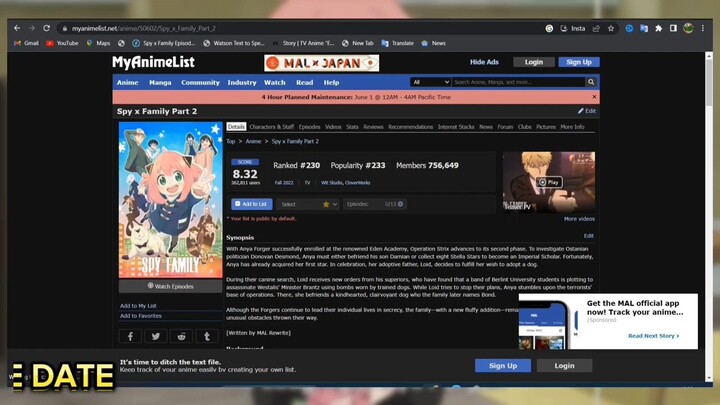Click Hide Ads link
The width and height of the screenshot is (720, 405).
(484, 62)
